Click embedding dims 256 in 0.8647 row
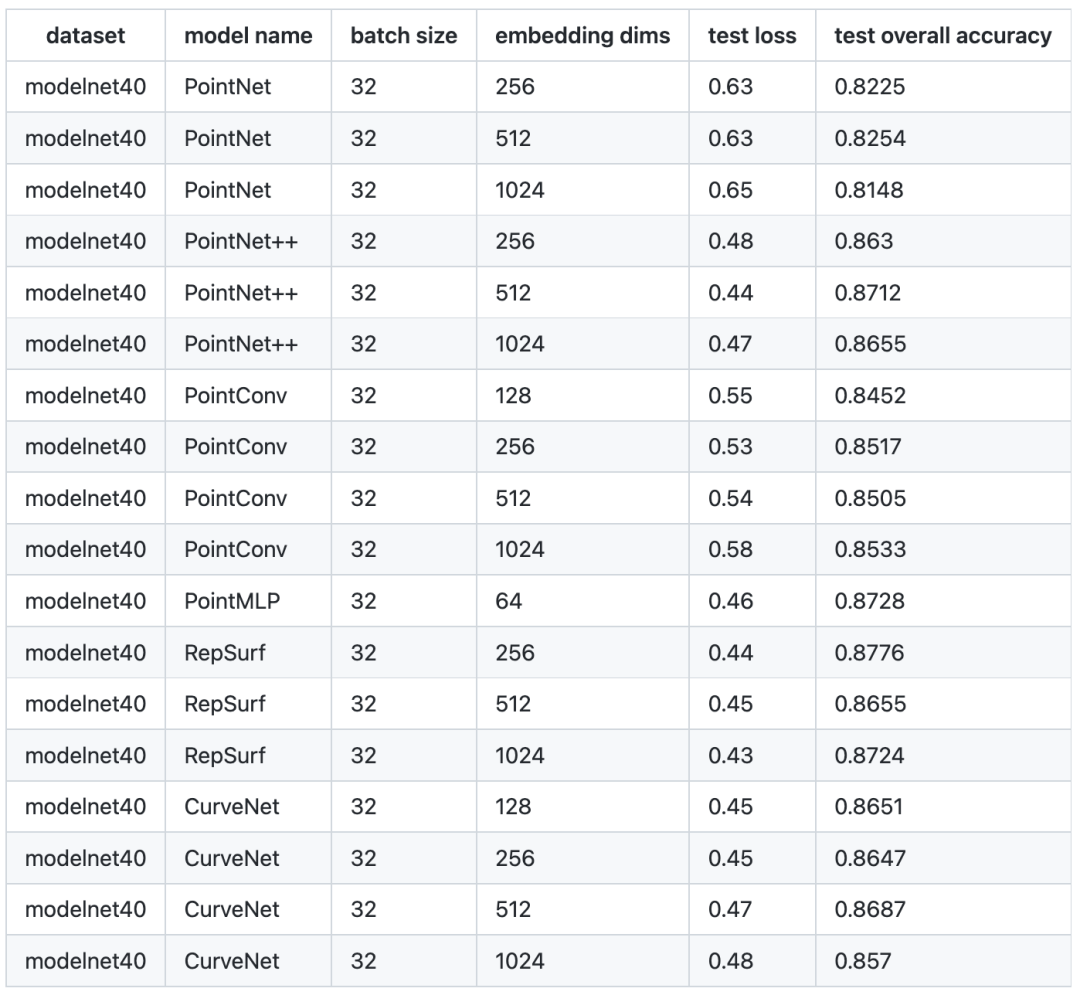The height and width of the screenshot is (995, 1080). point(515,858)
